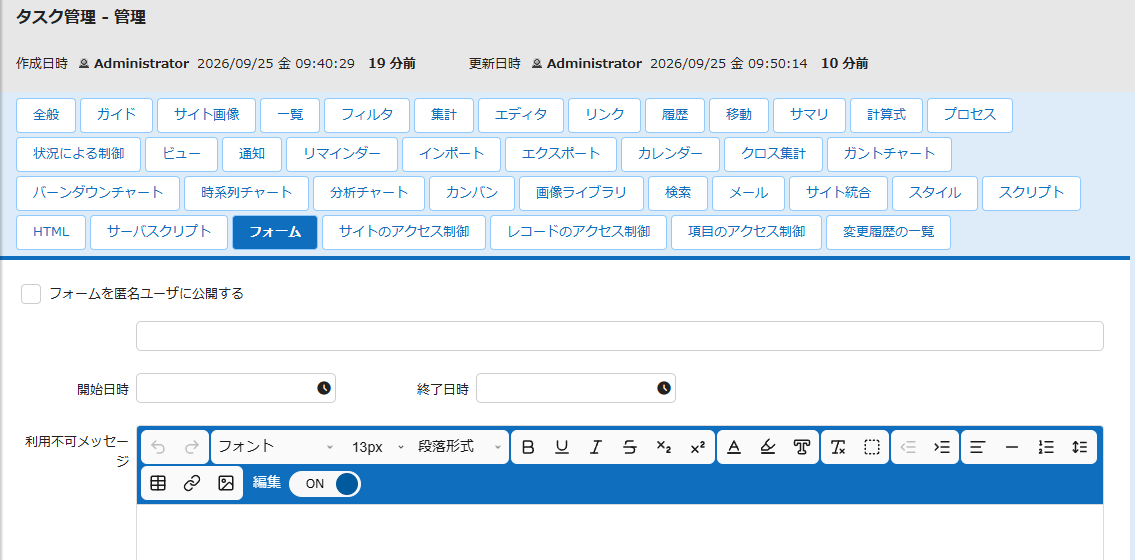Click the undo arrow in editor toolbar
Viewport: 1135px width, 560px height.
click(x=158, y=447)
